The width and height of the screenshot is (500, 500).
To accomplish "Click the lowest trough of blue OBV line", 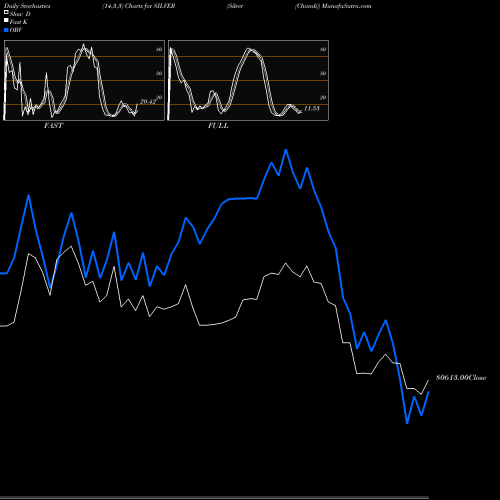I will 407,423.
